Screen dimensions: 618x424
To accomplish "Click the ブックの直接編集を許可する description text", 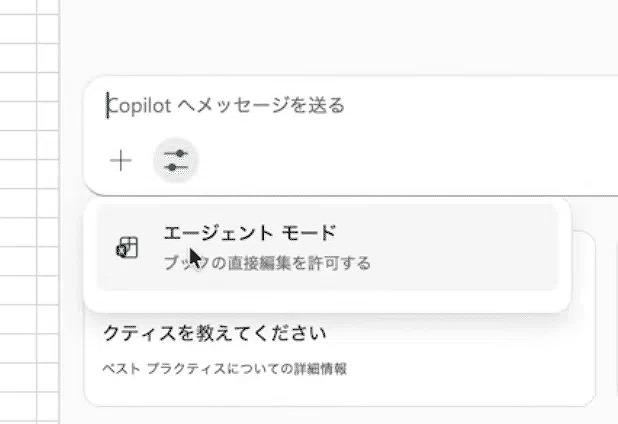I will tap(267, 263).
